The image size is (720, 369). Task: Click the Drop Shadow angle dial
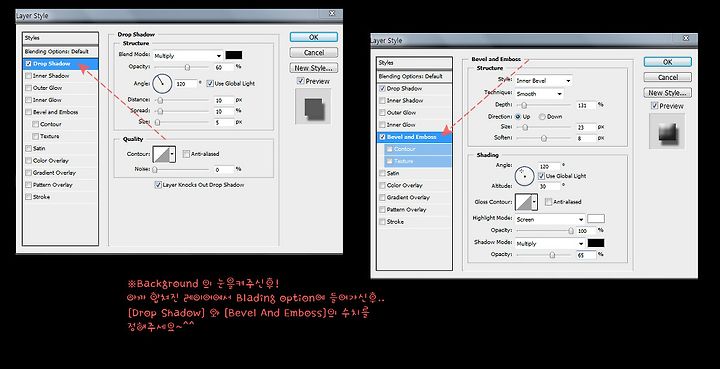(162, 83)
